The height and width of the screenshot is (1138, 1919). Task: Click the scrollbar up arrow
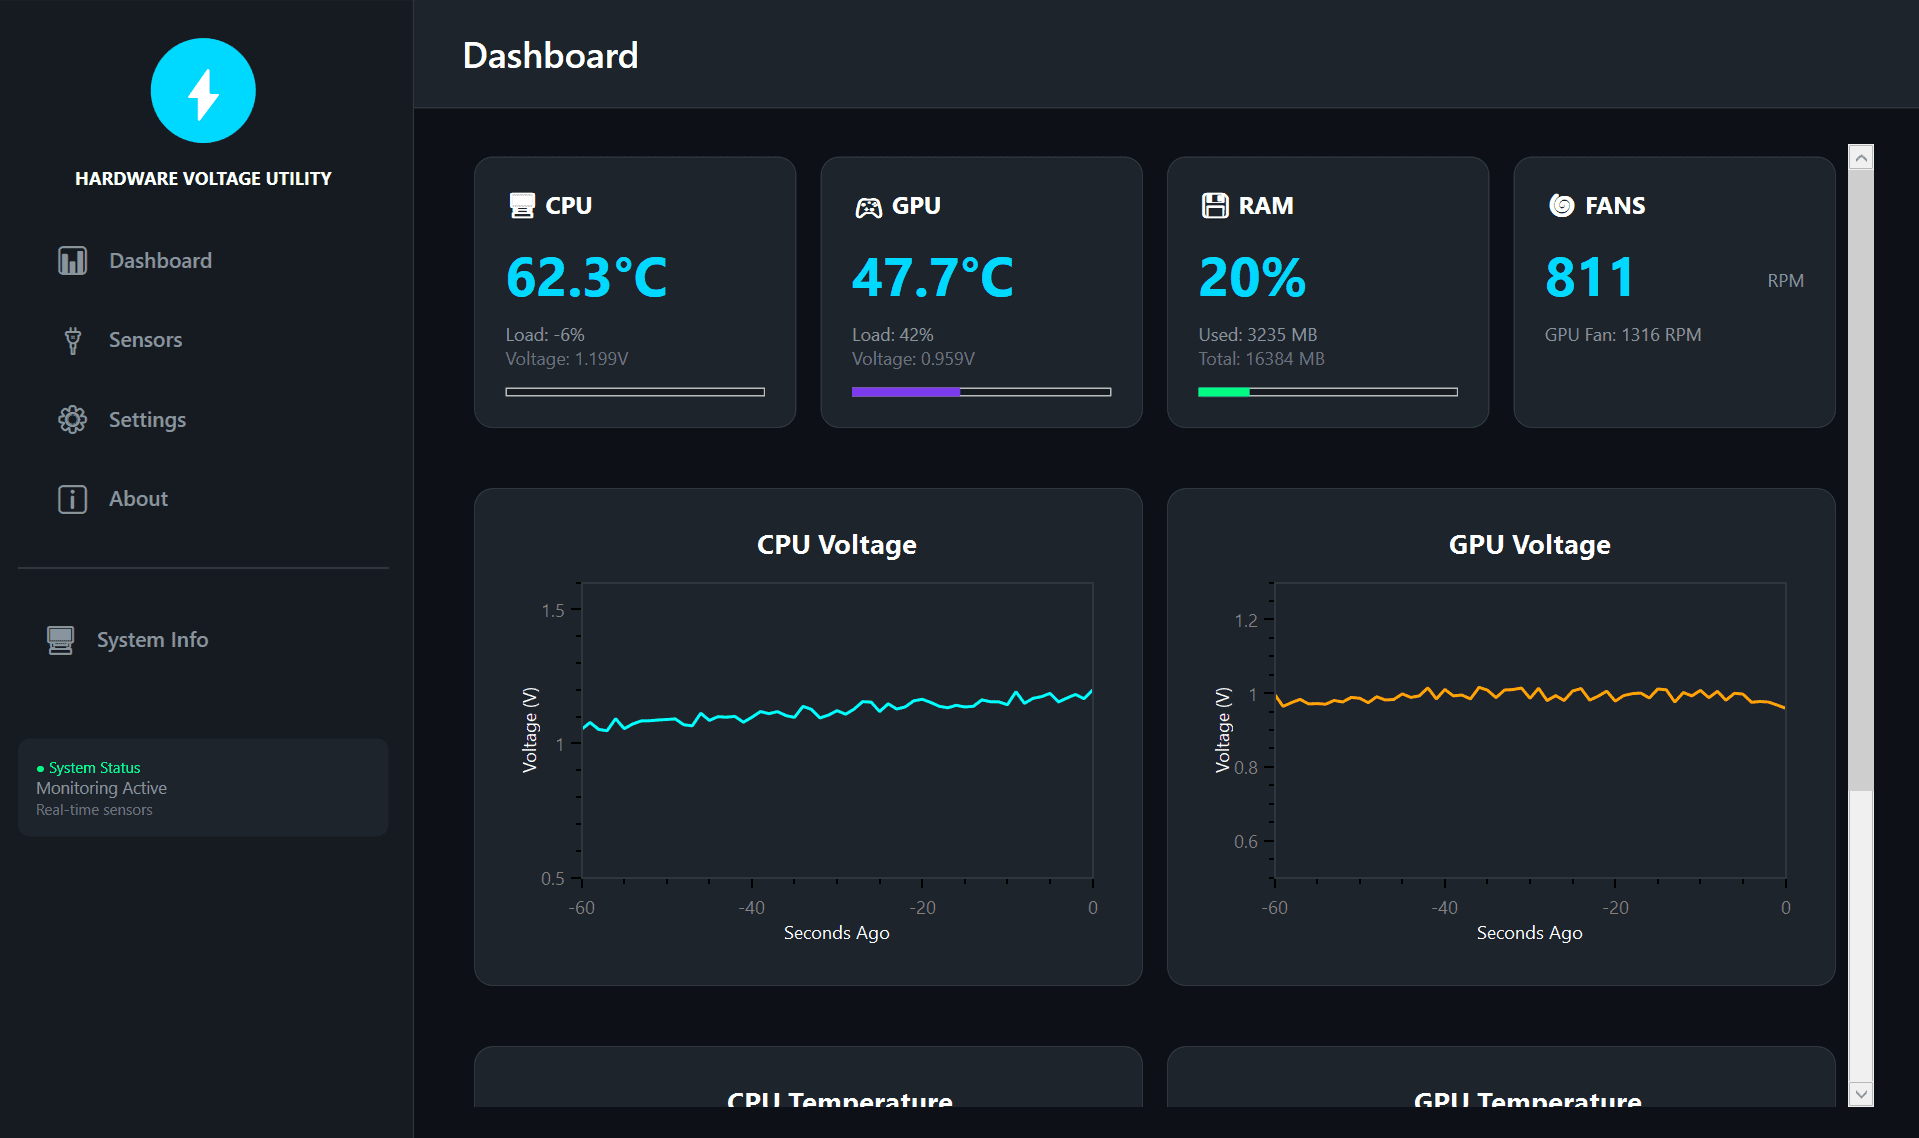(1861, 157)
